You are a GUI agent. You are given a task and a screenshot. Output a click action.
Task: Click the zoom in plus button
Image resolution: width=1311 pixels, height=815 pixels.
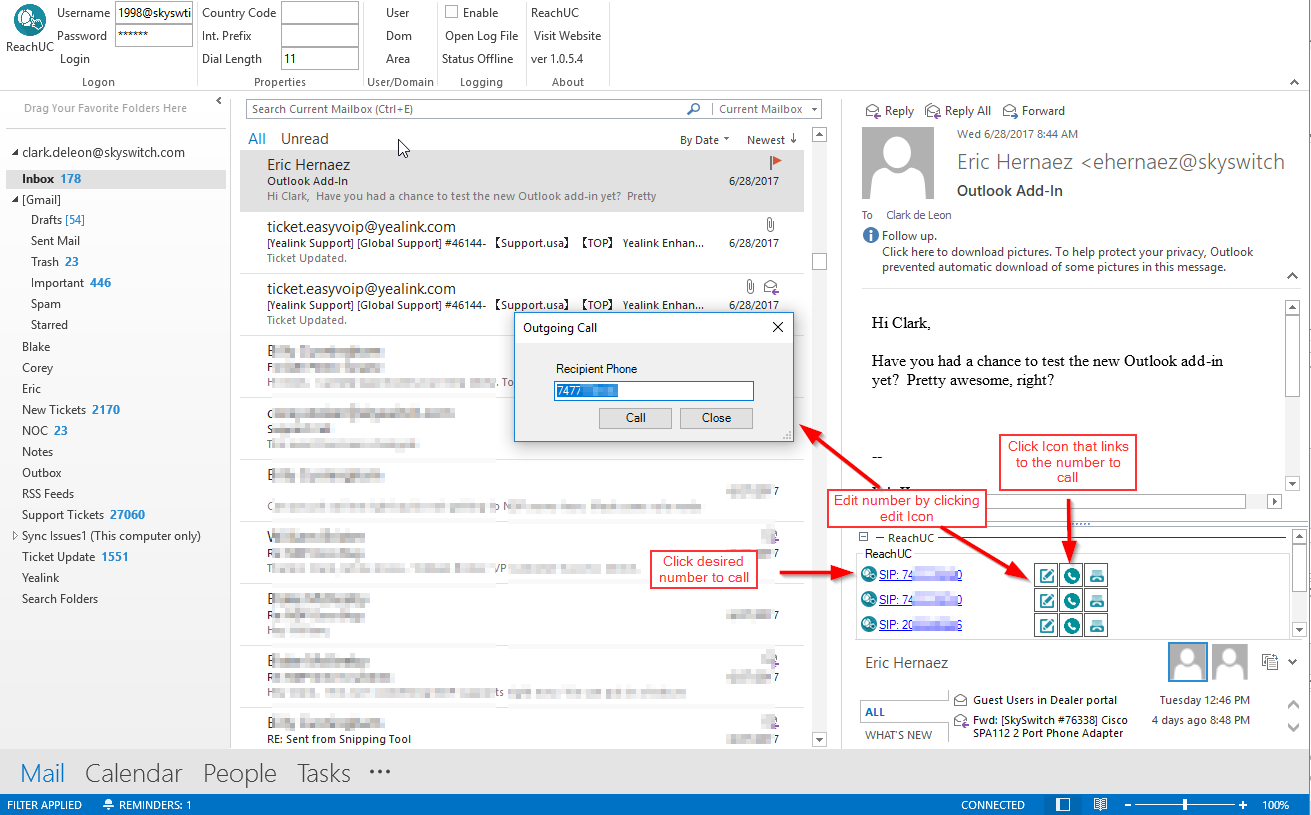coord(1243,805)
